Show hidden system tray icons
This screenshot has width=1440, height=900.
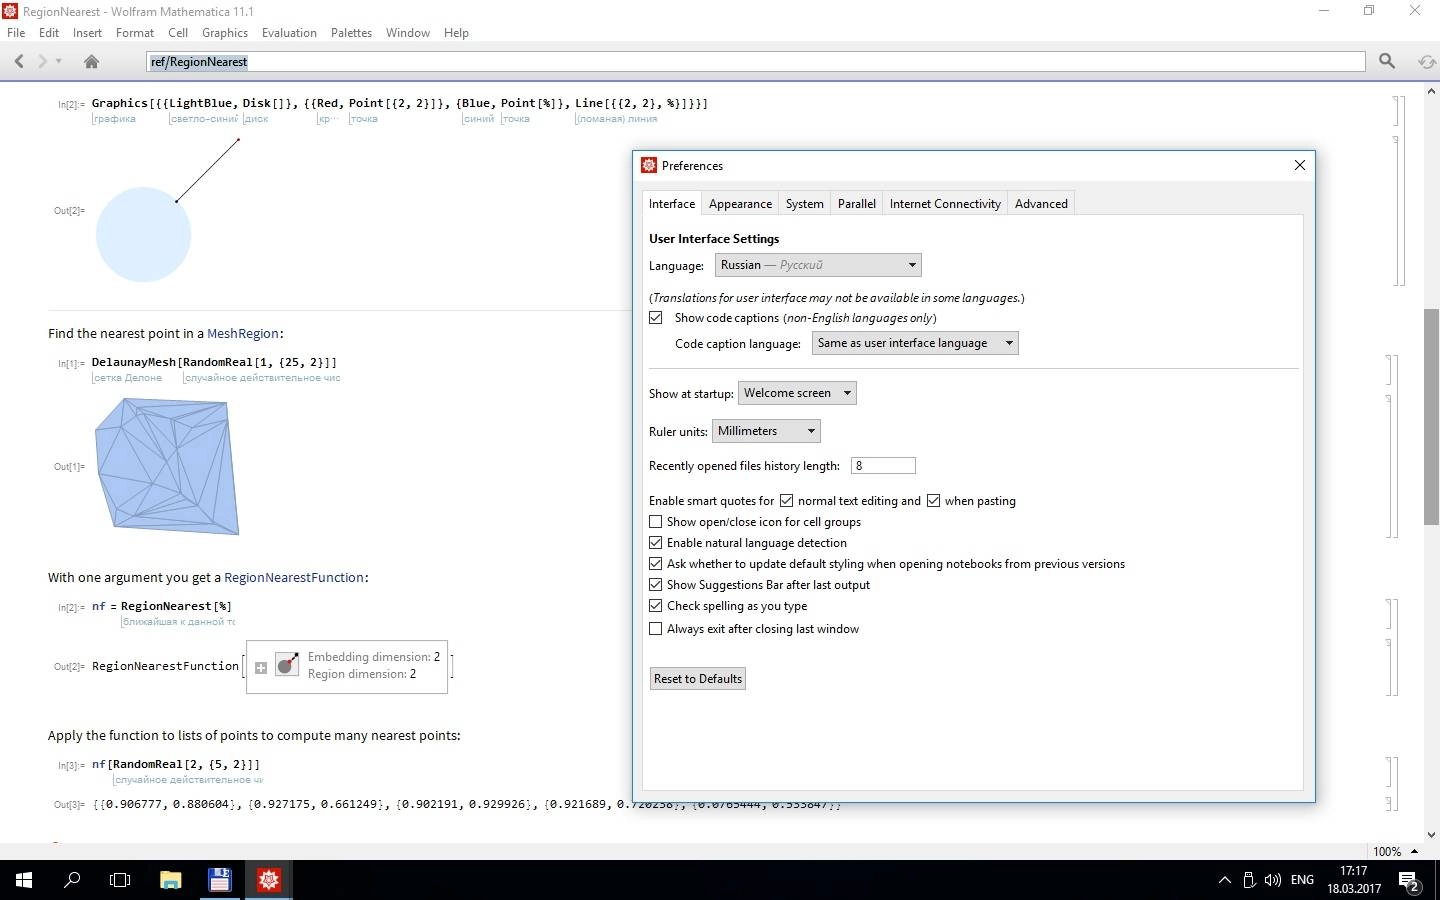point(1224,880)
